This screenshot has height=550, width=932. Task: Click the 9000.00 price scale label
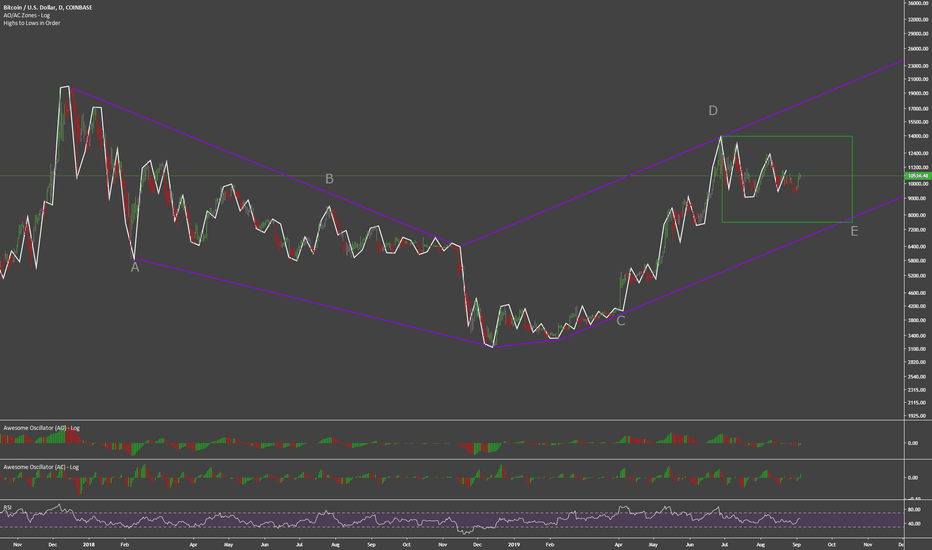point(918,198)
